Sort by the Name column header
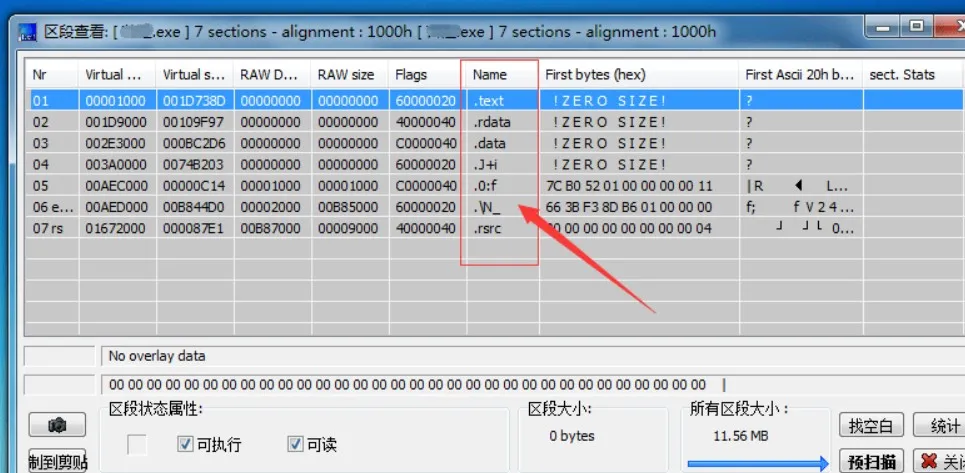Viewport: 965px width, 473px height. point(499,75)
